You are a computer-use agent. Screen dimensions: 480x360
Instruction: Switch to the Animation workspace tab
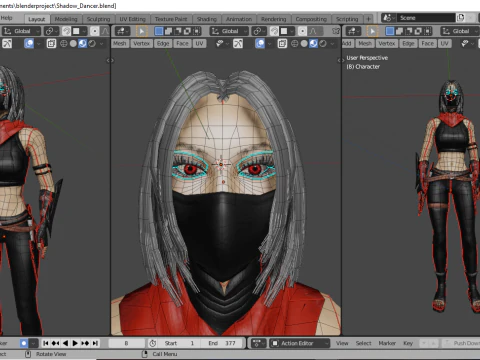(x=239, y=19)
